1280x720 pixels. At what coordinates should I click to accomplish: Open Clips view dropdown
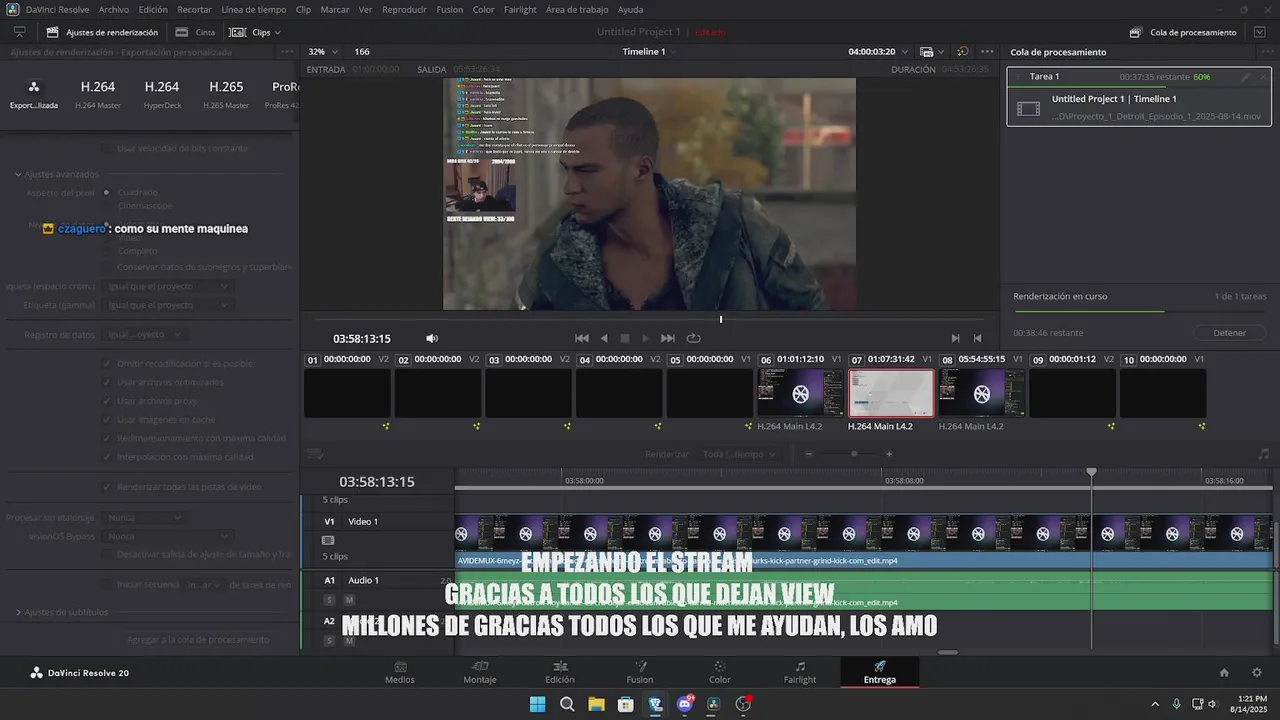tap(254, 32)
